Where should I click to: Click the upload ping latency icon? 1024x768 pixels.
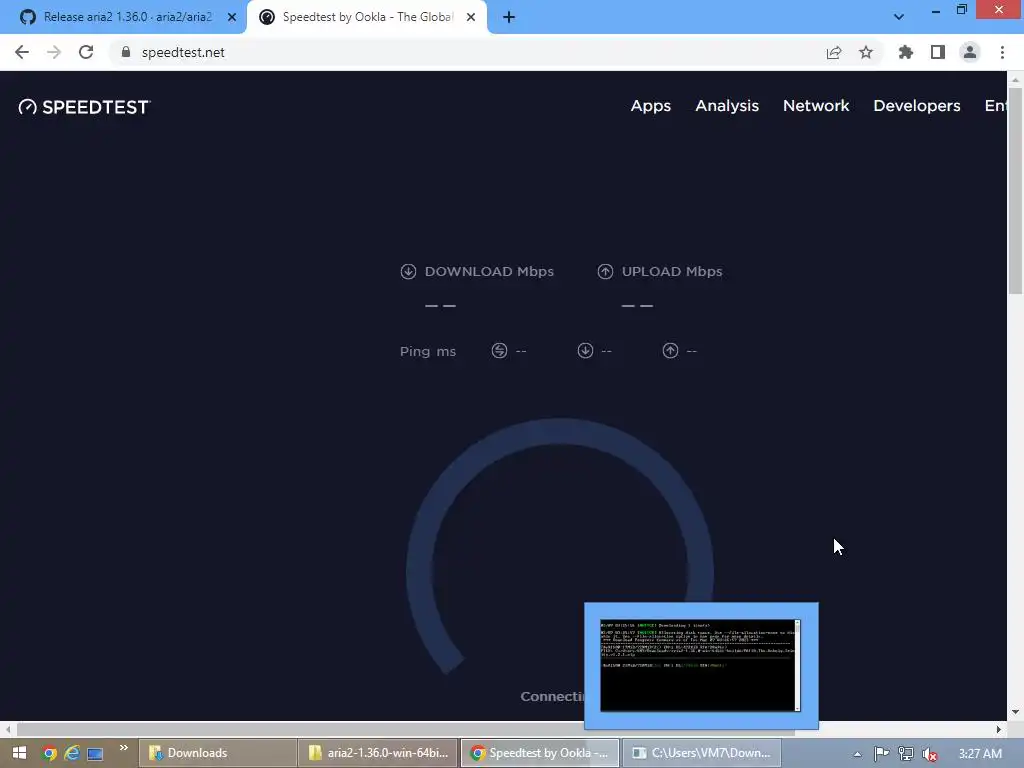671,351
